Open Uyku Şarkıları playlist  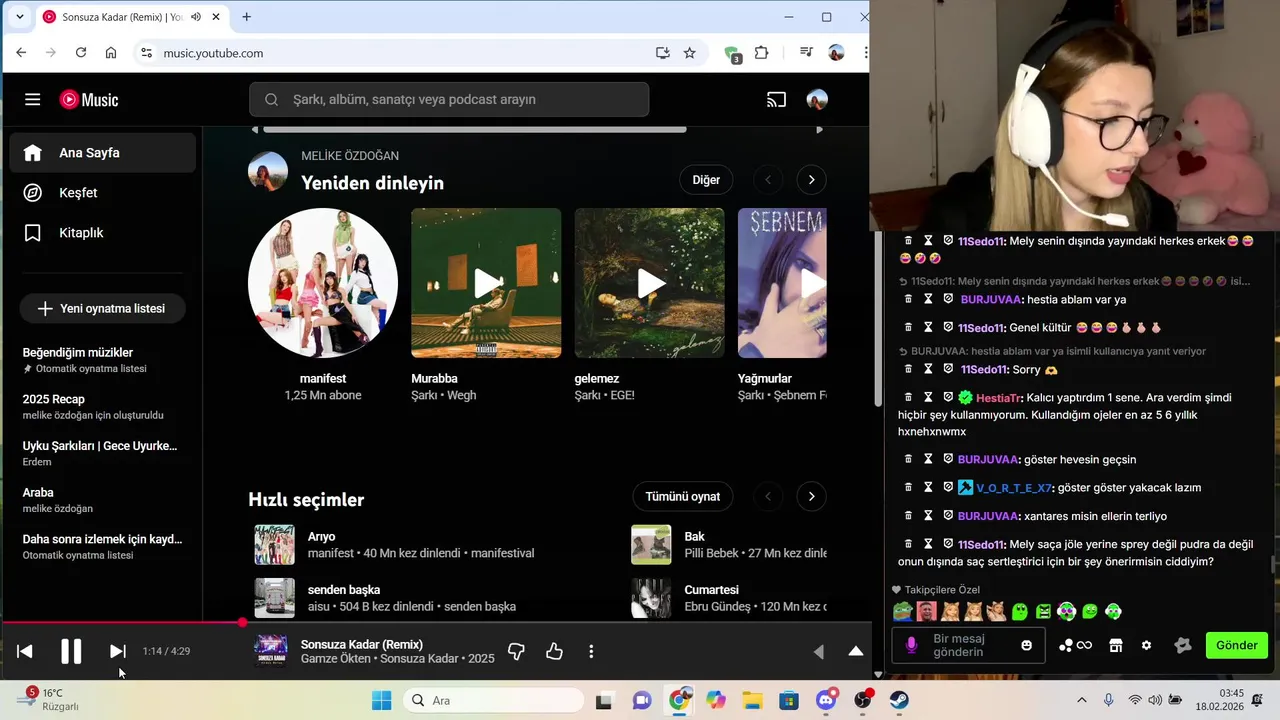(x=103, y=453)
